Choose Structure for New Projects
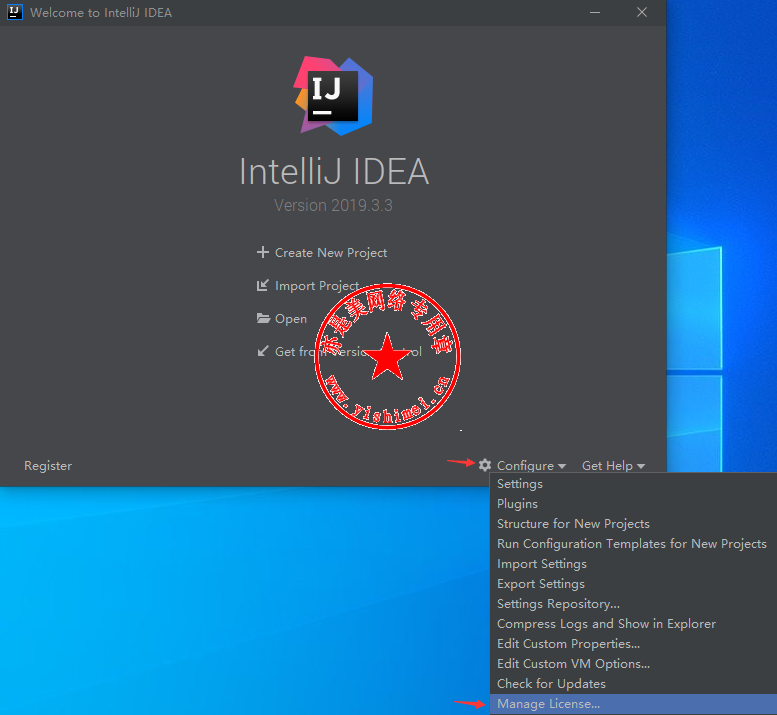The height and width of the screenshot is (715, 777). 633,524
